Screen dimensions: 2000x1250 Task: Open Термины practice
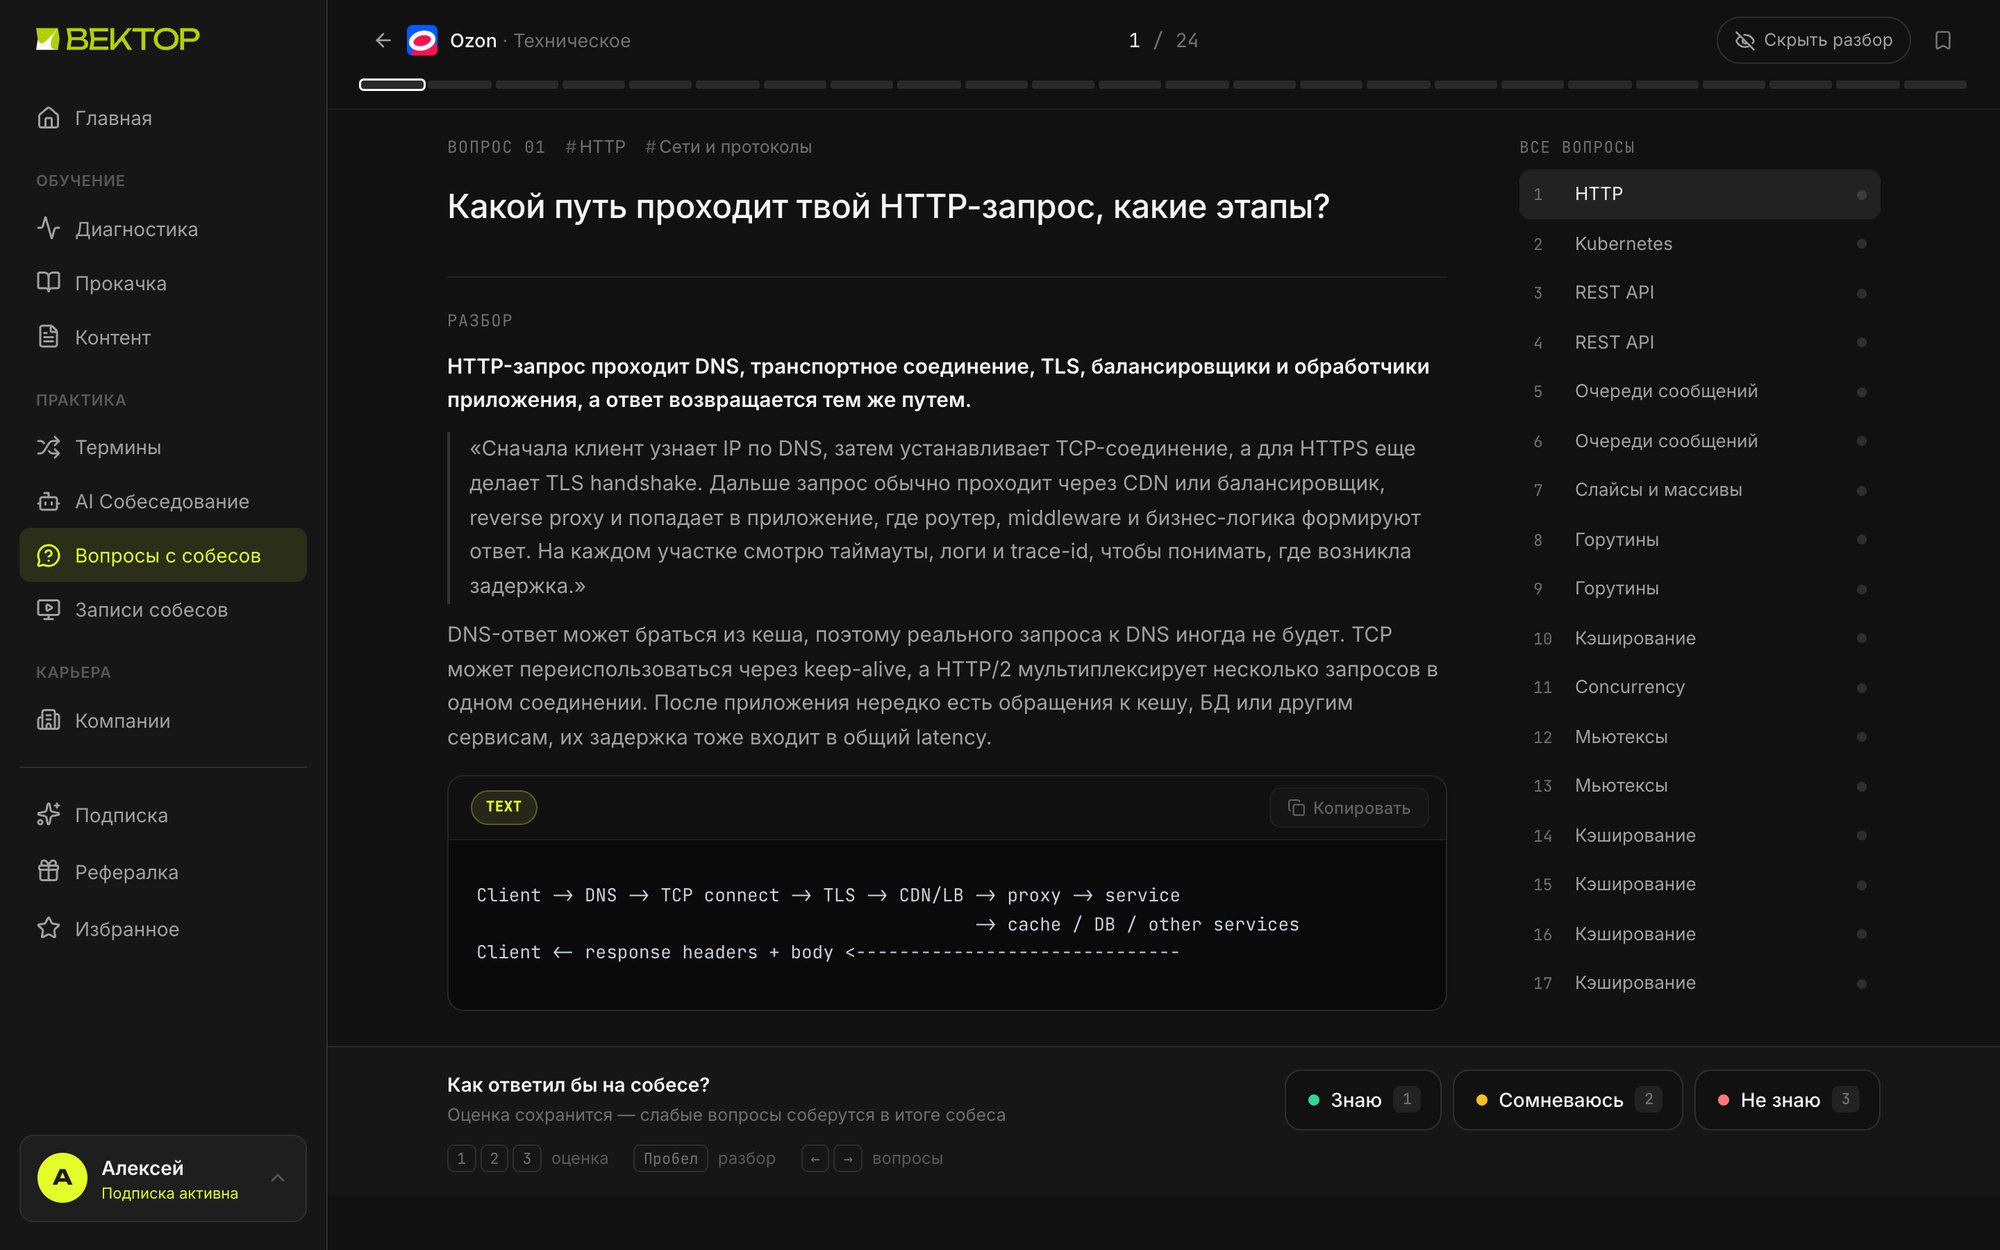pos(163,447)
